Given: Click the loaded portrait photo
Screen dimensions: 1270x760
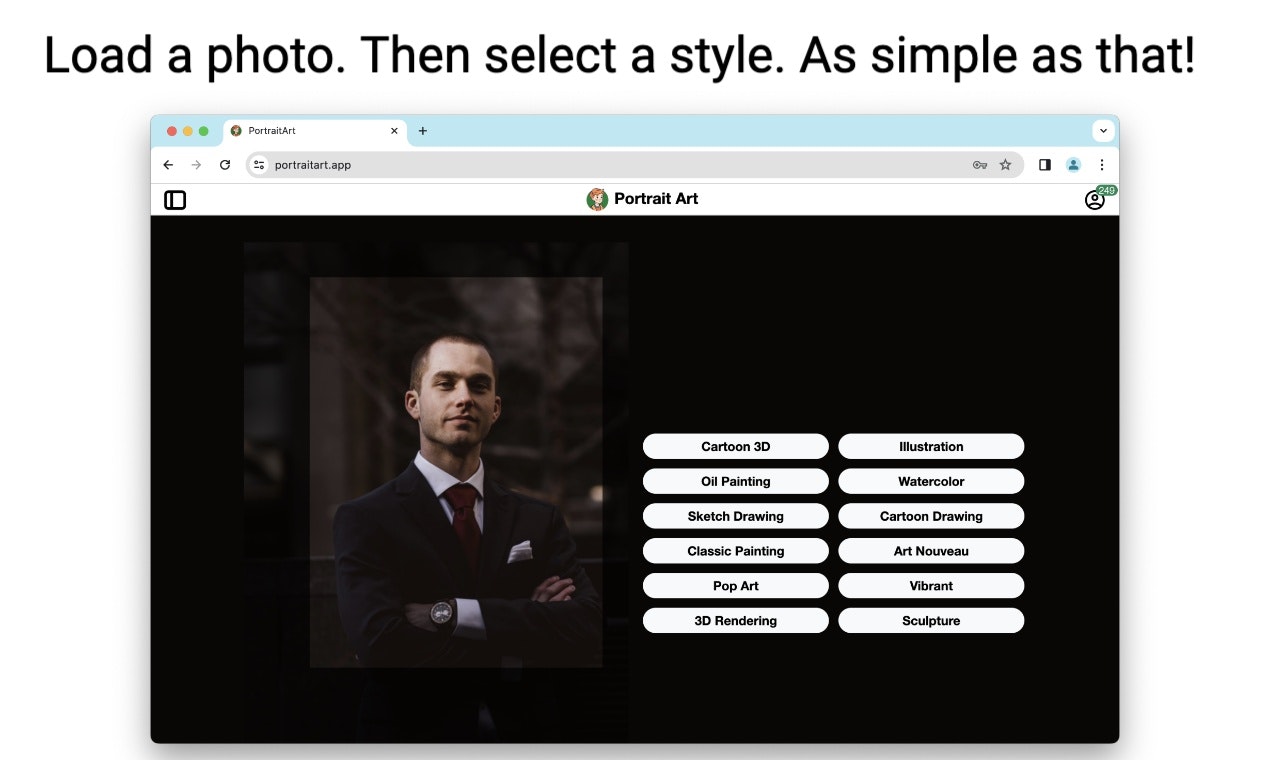Looking at the screenshot, I should pos(456,472).
